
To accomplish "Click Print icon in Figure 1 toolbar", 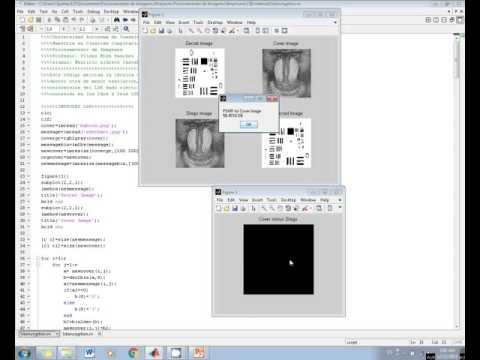I will pos(169,31).
